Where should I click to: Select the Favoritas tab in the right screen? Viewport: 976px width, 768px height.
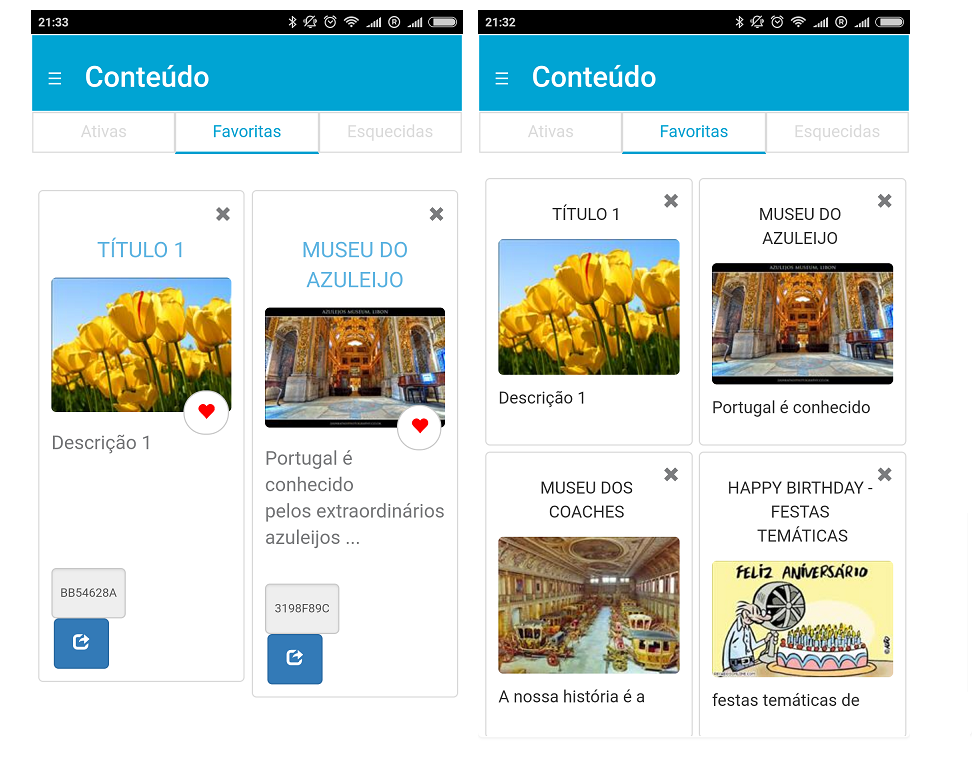(694, 132)
